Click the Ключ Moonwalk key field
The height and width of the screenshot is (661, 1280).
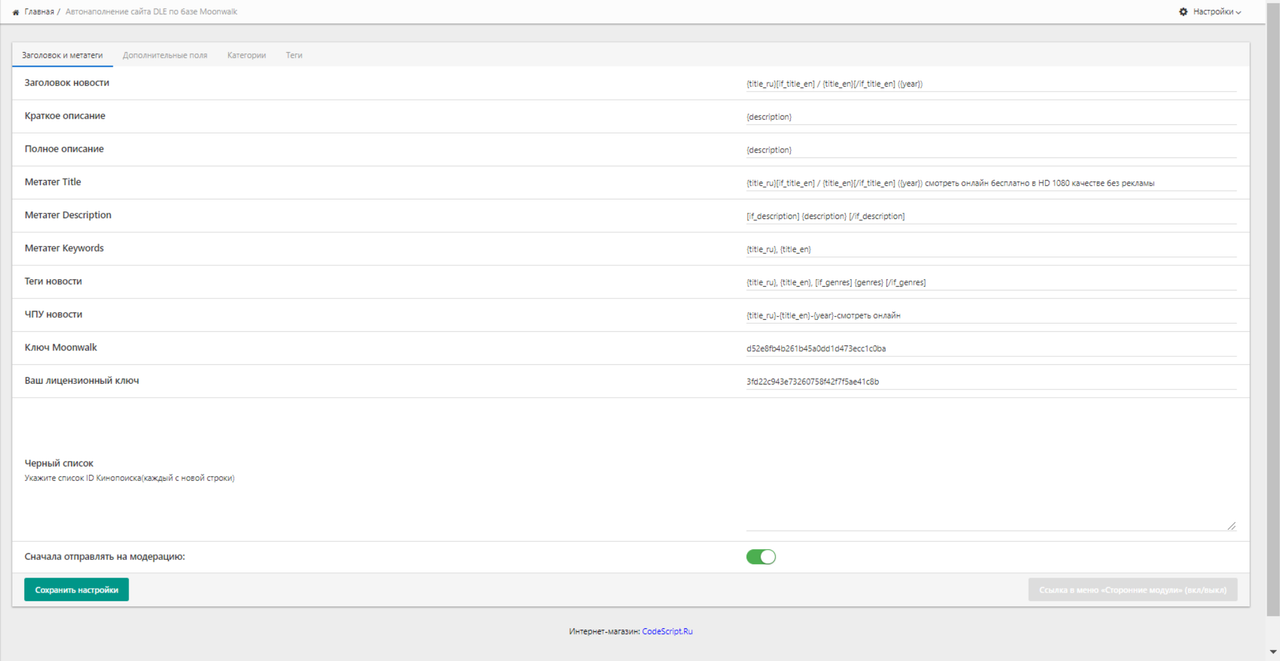tap(991, 348)
